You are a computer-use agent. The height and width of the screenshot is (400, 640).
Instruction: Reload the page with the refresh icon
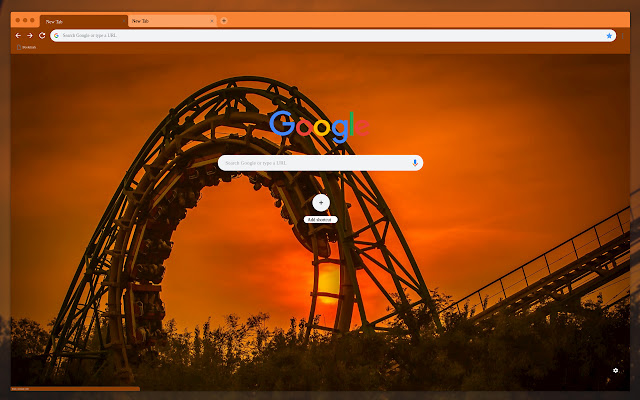(42, 36)
